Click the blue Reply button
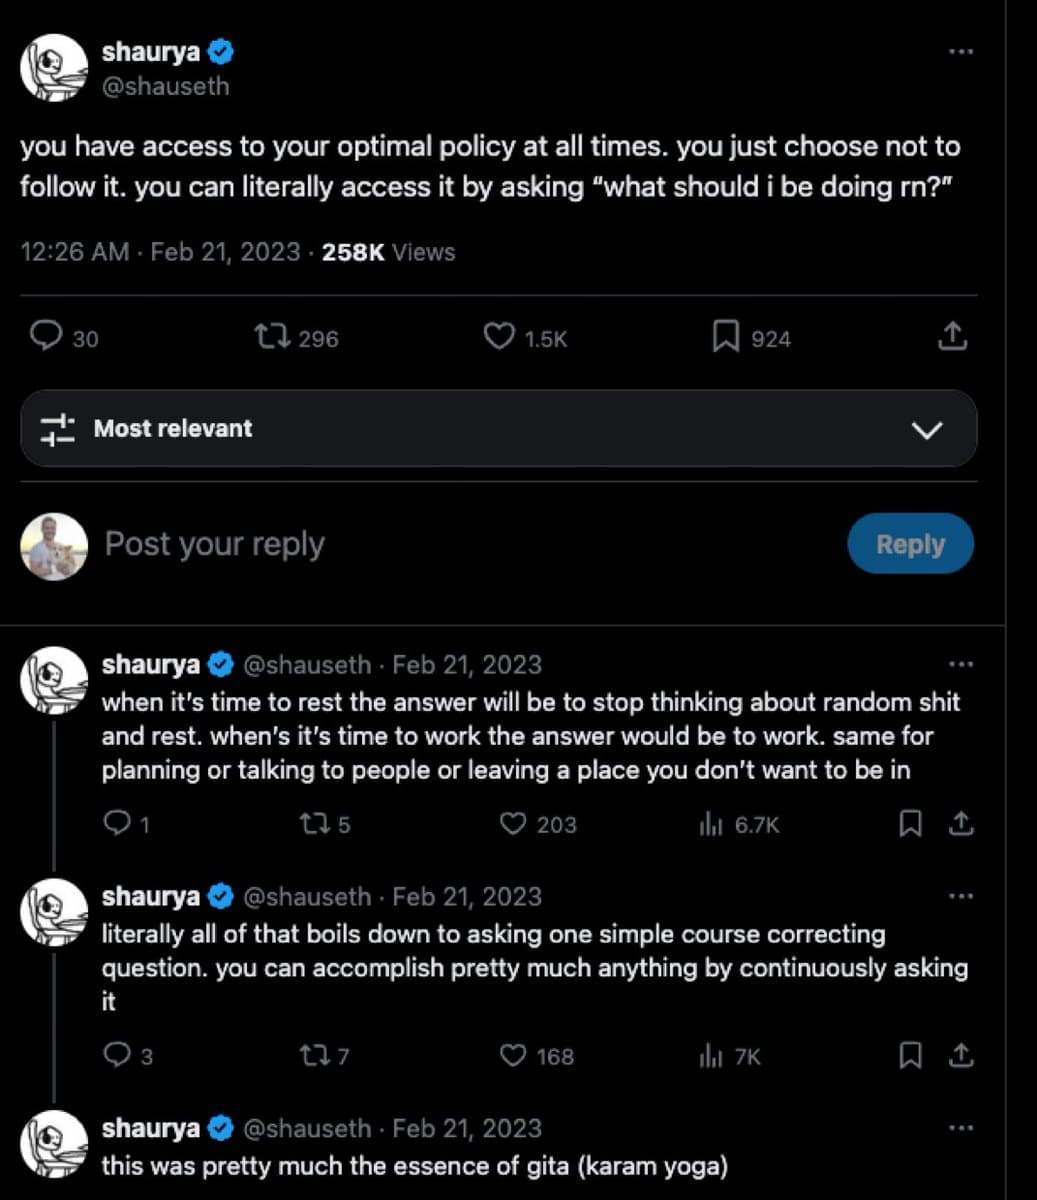1037x1200 pixels. (910, 544)
